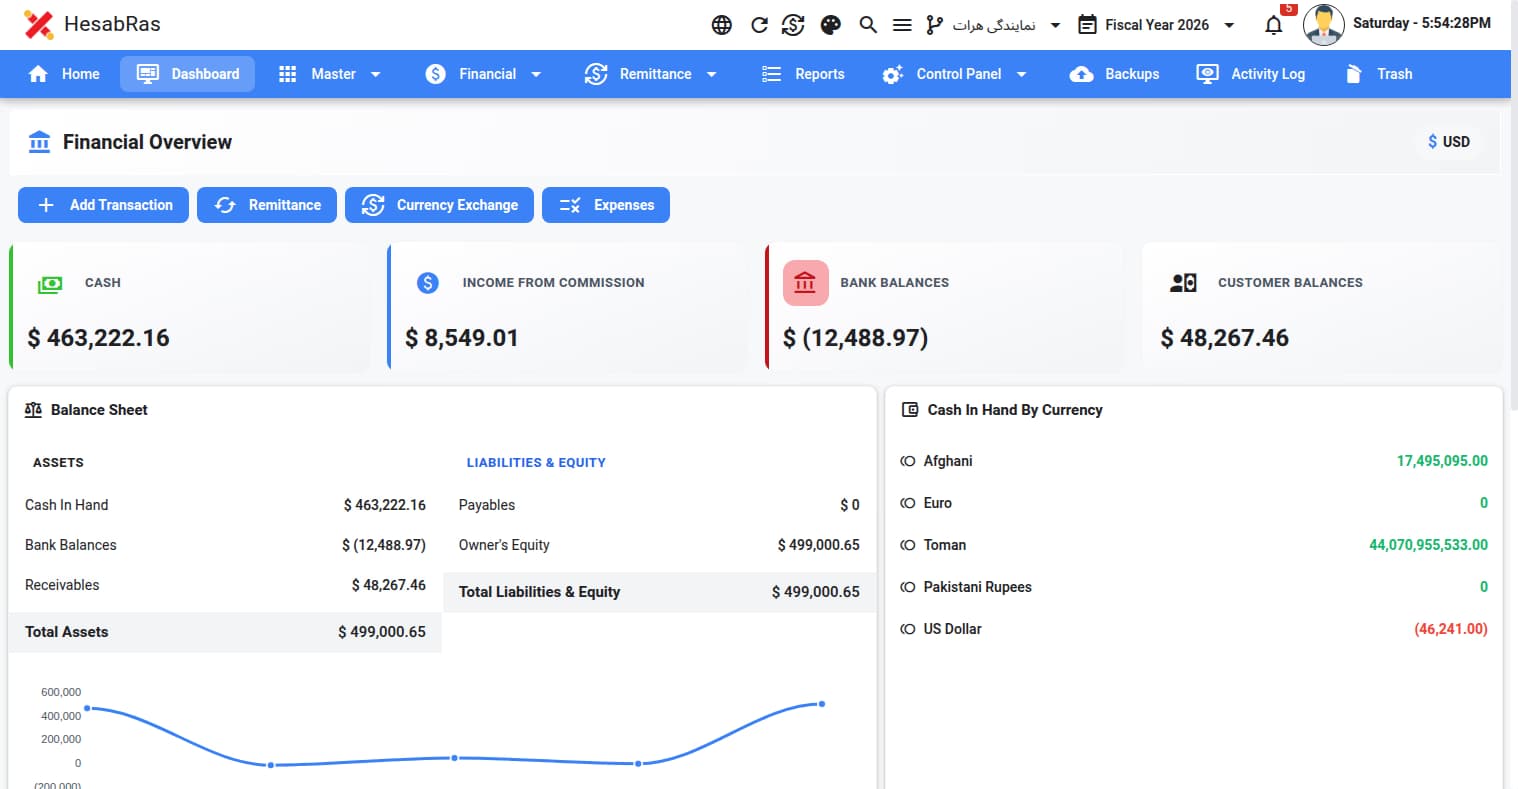1518x789 pixels.
Task: Click the red Bank Balances icon
Action: [806, 283]
